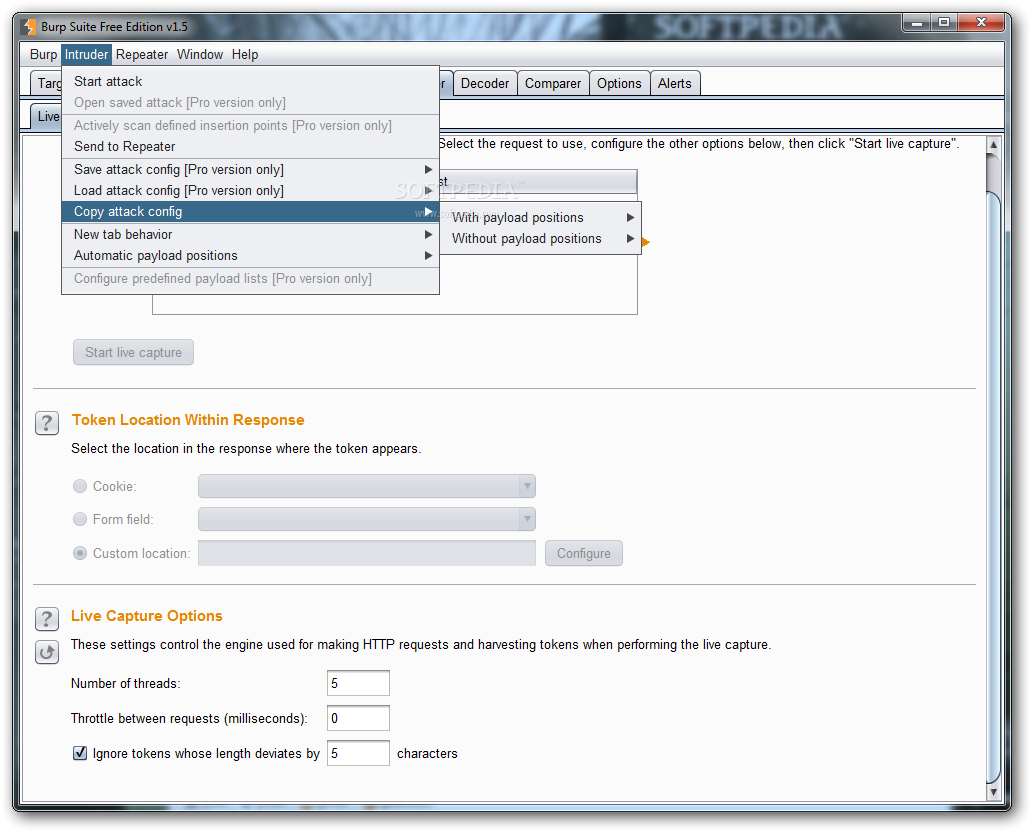Screen dimensions: 1032x832
Task: Open the Burp menu
Action: (x=43, y=55)
